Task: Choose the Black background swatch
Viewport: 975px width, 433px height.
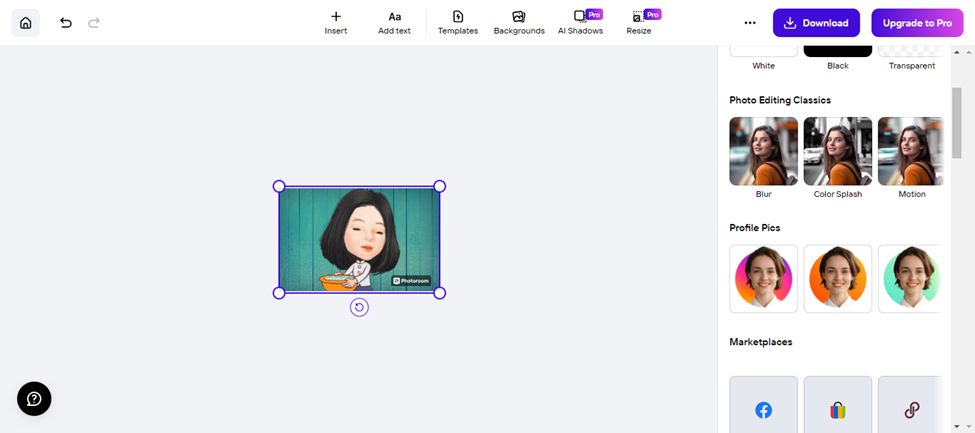Action: tap(838, 52)
